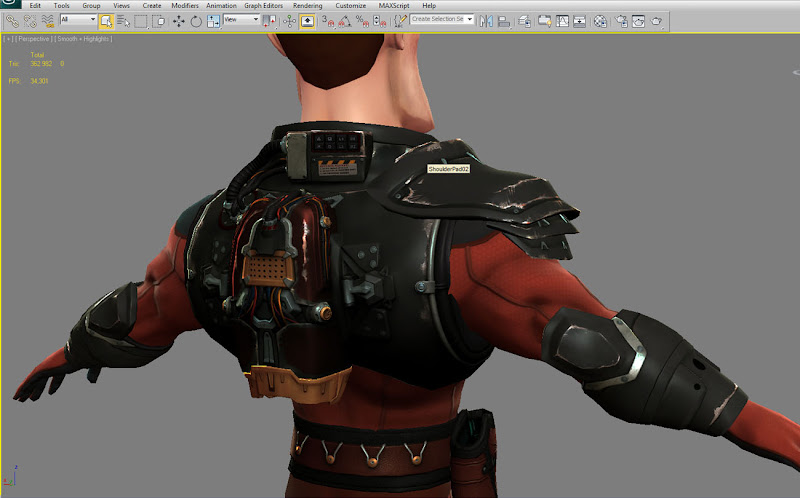Click the viewport [+] general label
800x498 pixels.
click(x=8, y=39)
